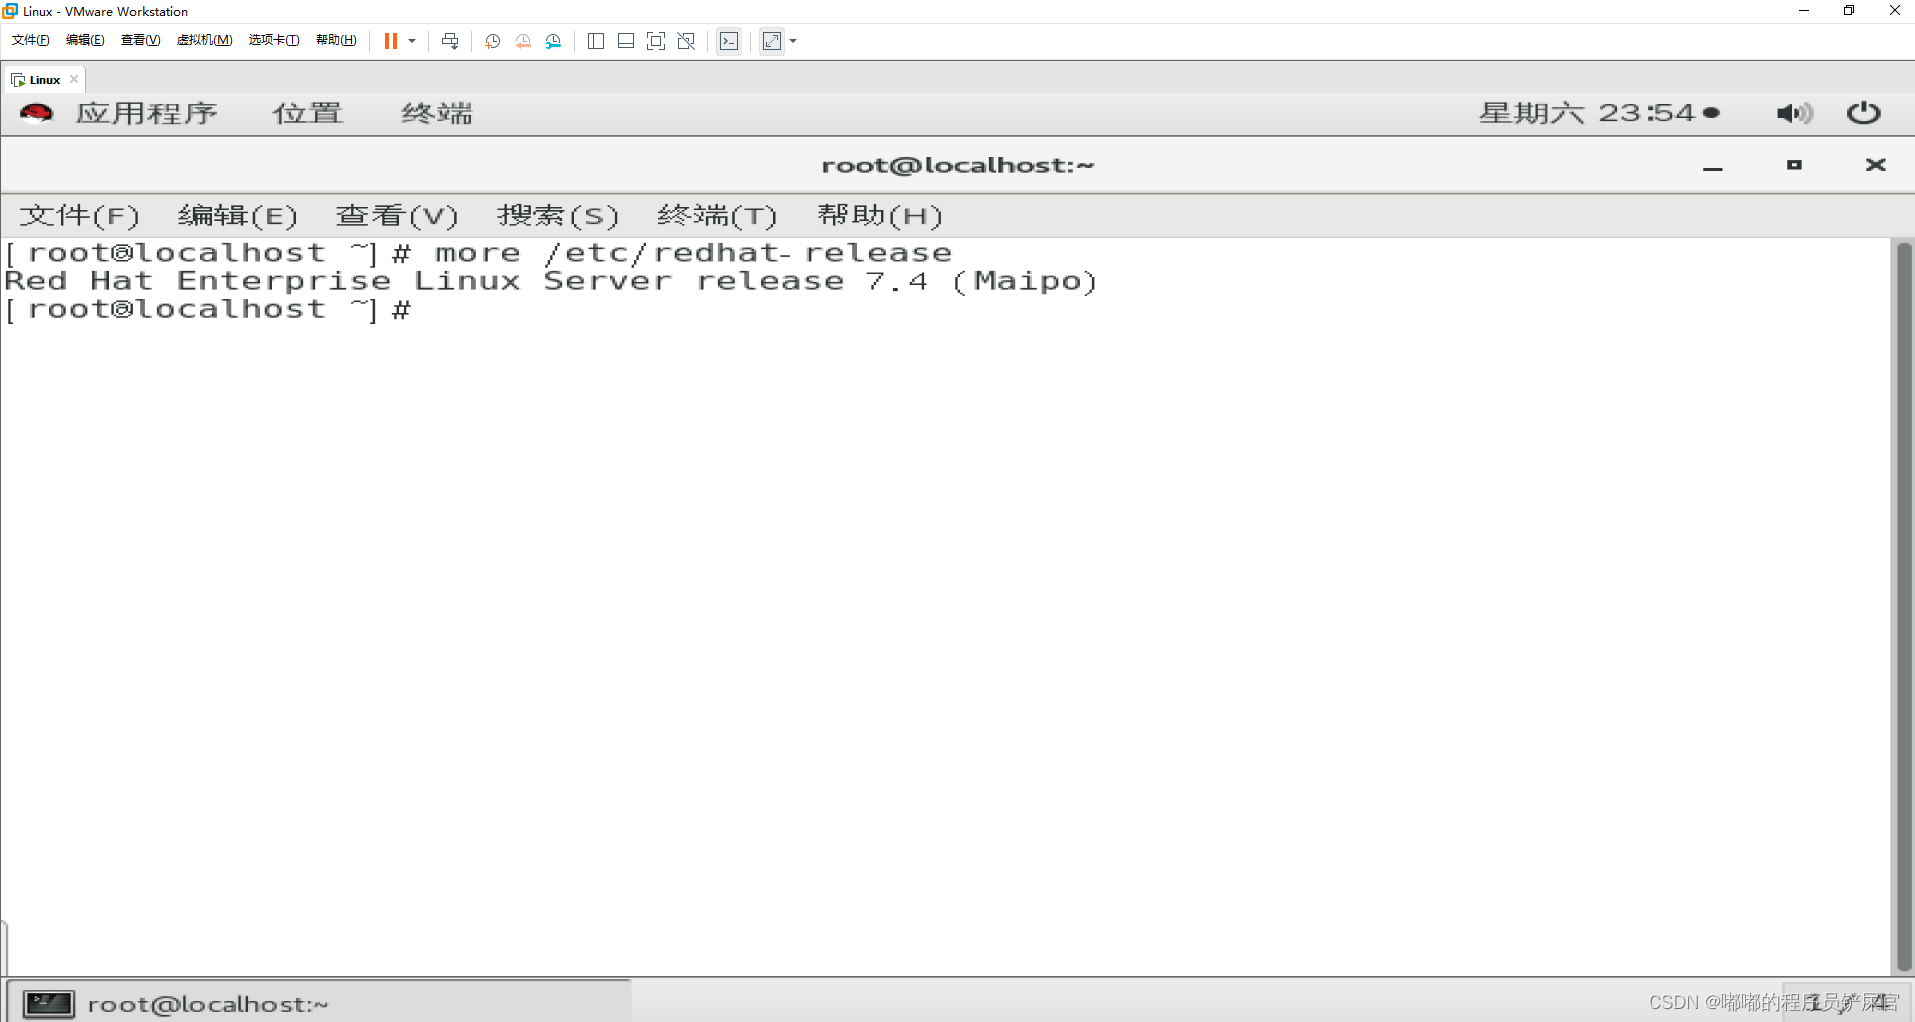Open VMware 虚拟机(M) menu
This screenshot has height=1022, width=1915.
click(204, 40)
